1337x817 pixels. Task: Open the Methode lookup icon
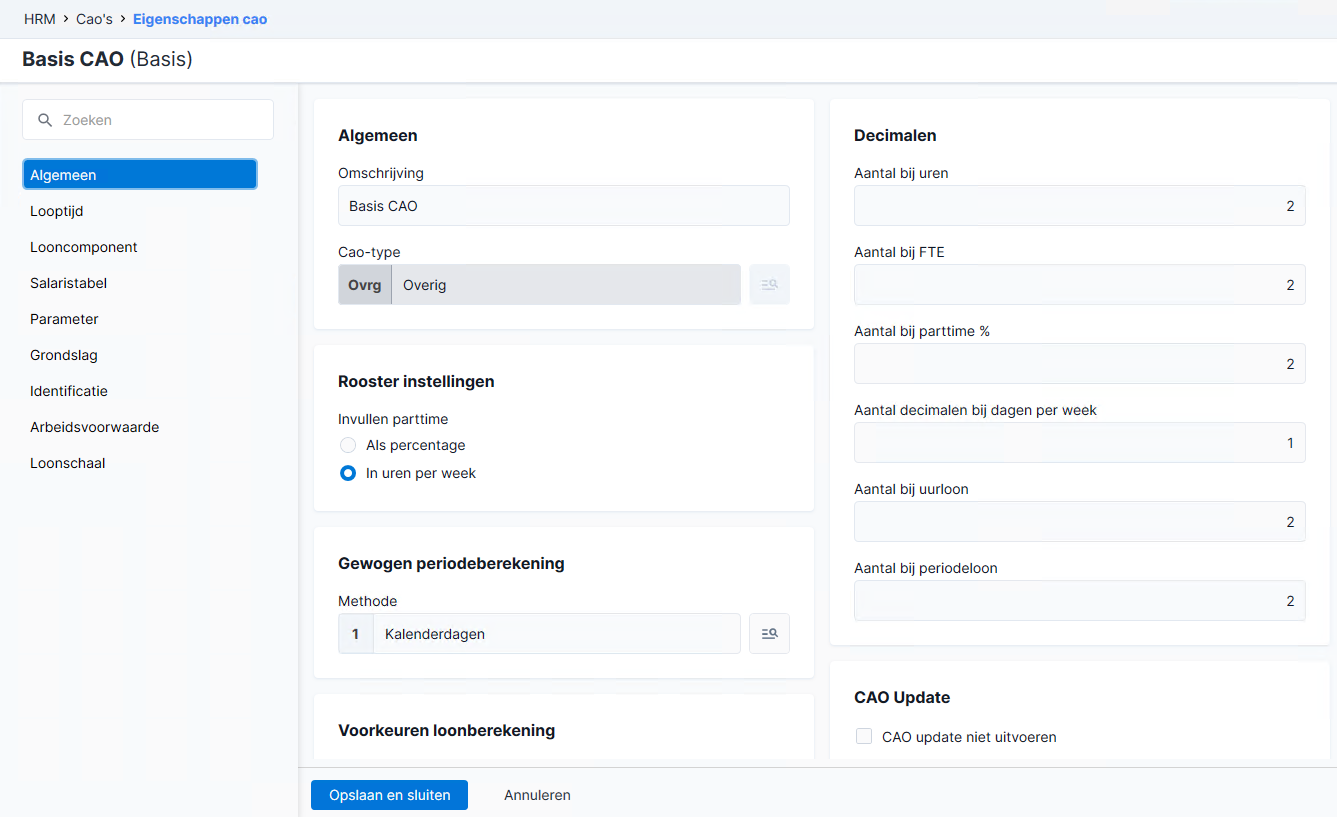tap(769, 634)
